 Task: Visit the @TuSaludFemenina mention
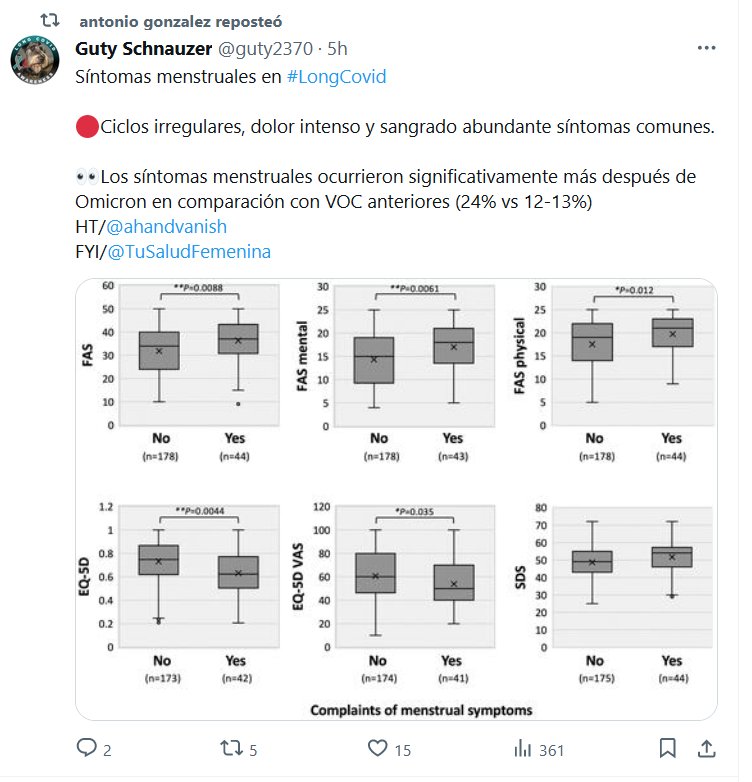tap(190, 252)
